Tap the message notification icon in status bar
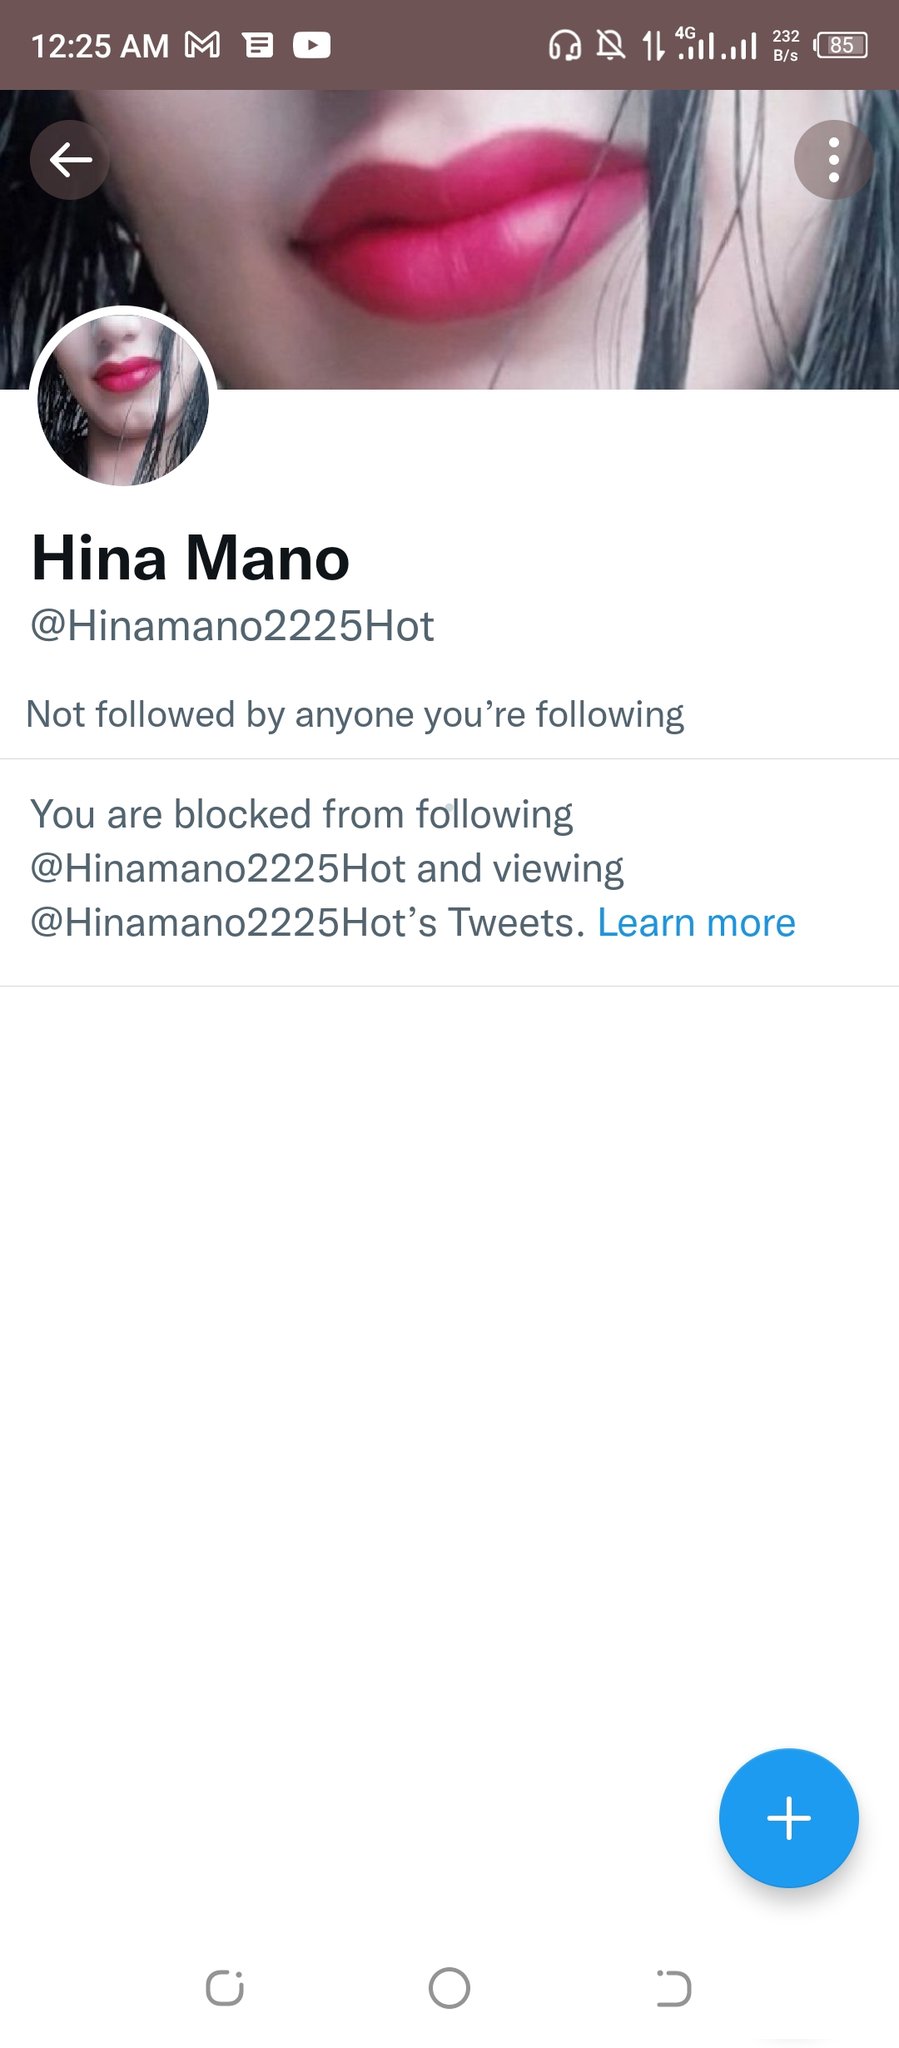 click(x=258, y=45)
